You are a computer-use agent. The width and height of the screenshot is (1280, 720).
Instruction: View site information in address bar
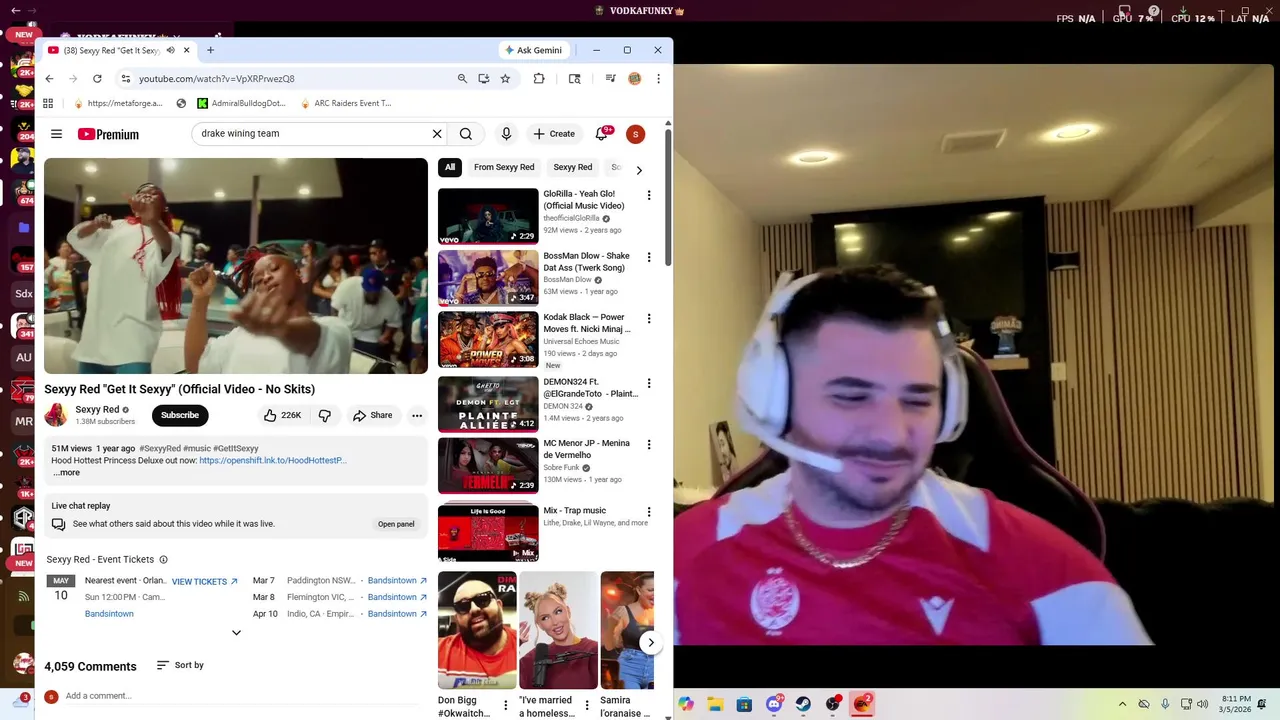(x=125, y=78)
